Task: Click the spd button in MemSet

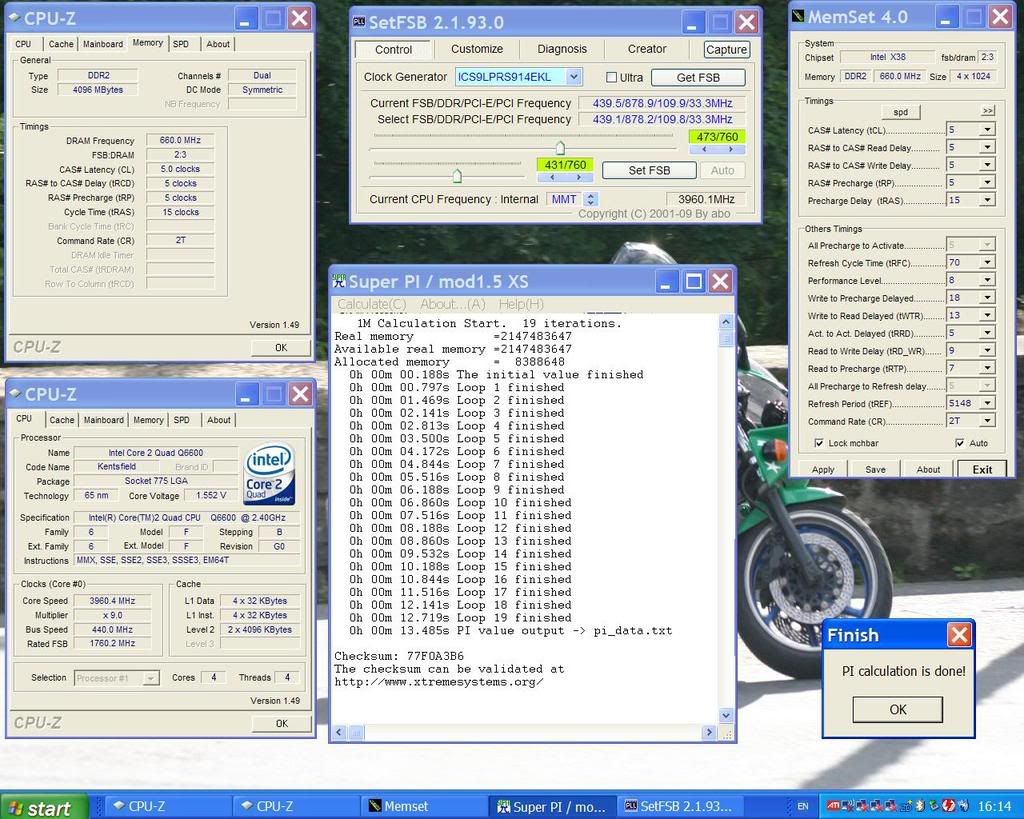Action: pyautogui.click(x=901, y=112)
